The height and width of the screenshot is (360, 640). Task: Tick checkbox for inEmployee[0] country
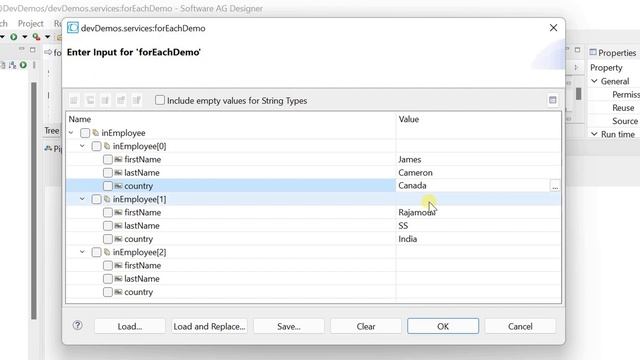[x=108, y=186]
